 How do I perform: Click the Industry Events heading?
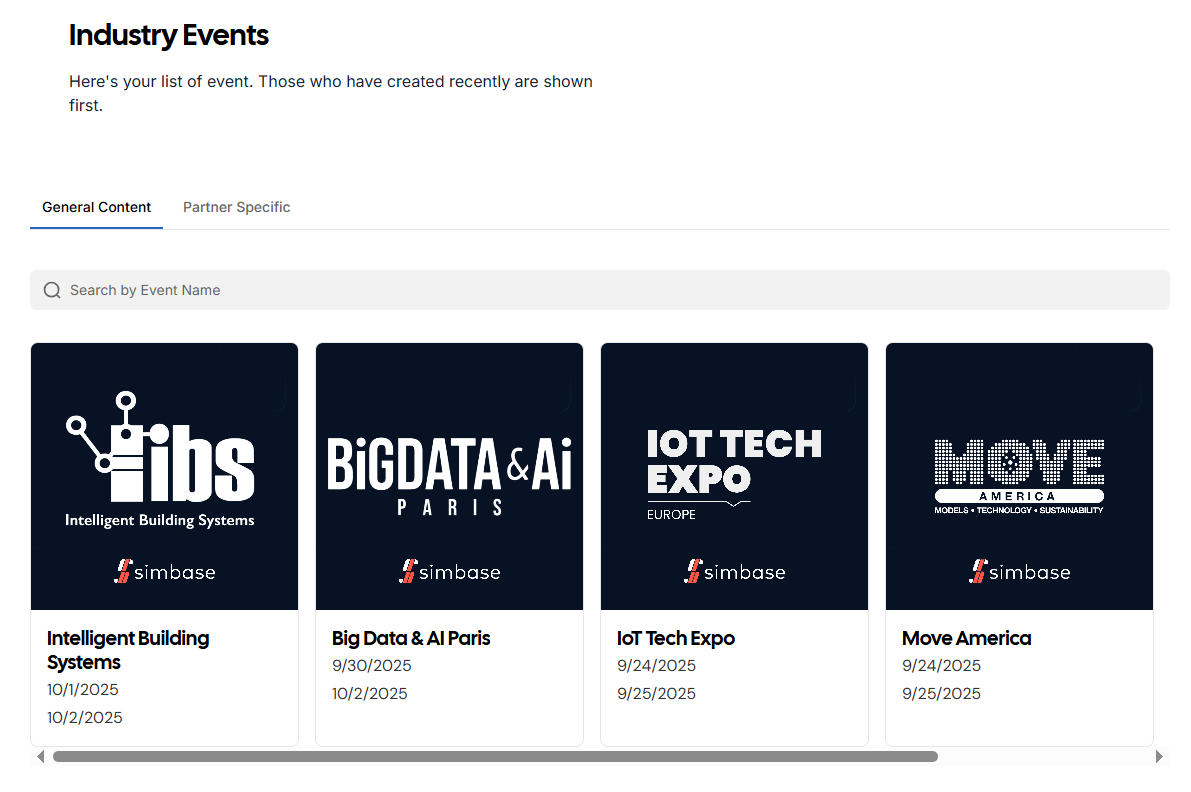coord(169,36)
